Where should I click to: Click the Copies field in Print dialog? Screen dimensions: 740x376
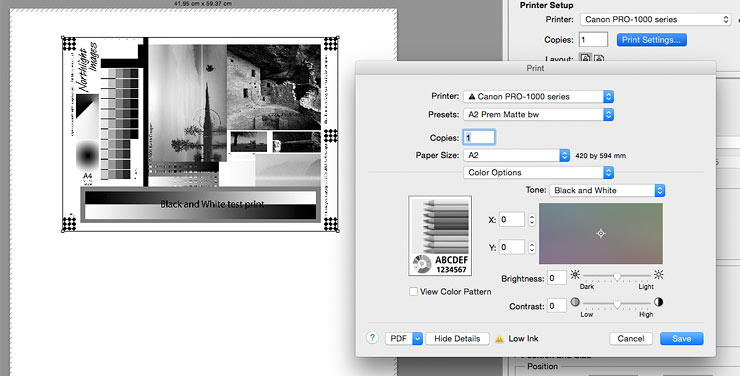pos(479,137)
